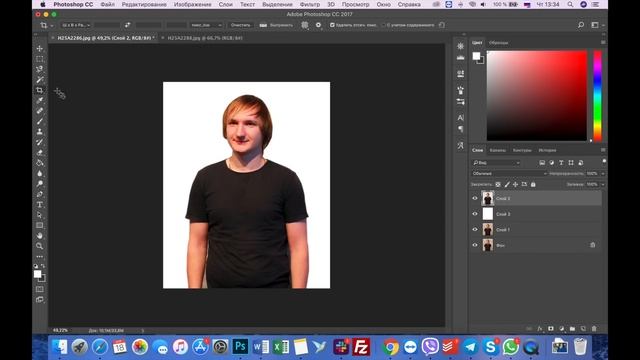Open FileZilla from the Dock
Image resolution: width=640 pixels, height=360 pixels.
[x=361, y=347]
